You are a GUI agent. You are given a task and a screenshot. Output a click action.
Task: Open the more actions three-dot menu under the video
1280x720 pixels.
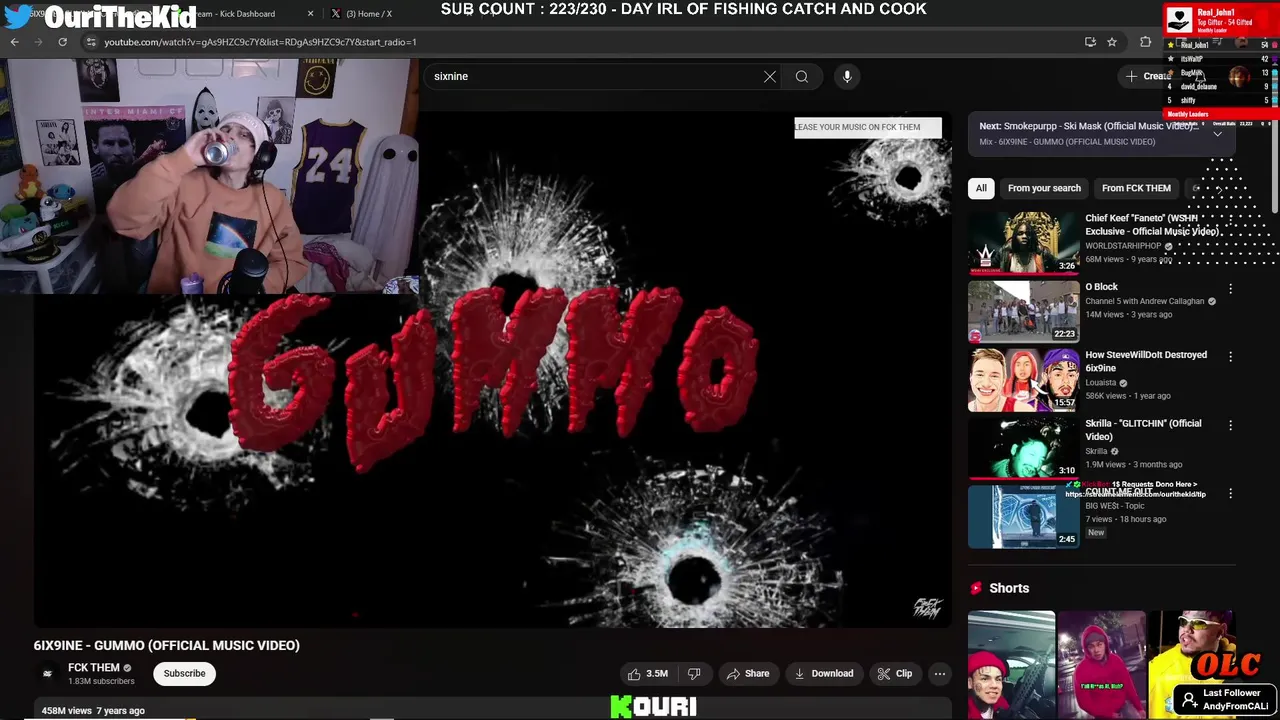coord(940,674)
